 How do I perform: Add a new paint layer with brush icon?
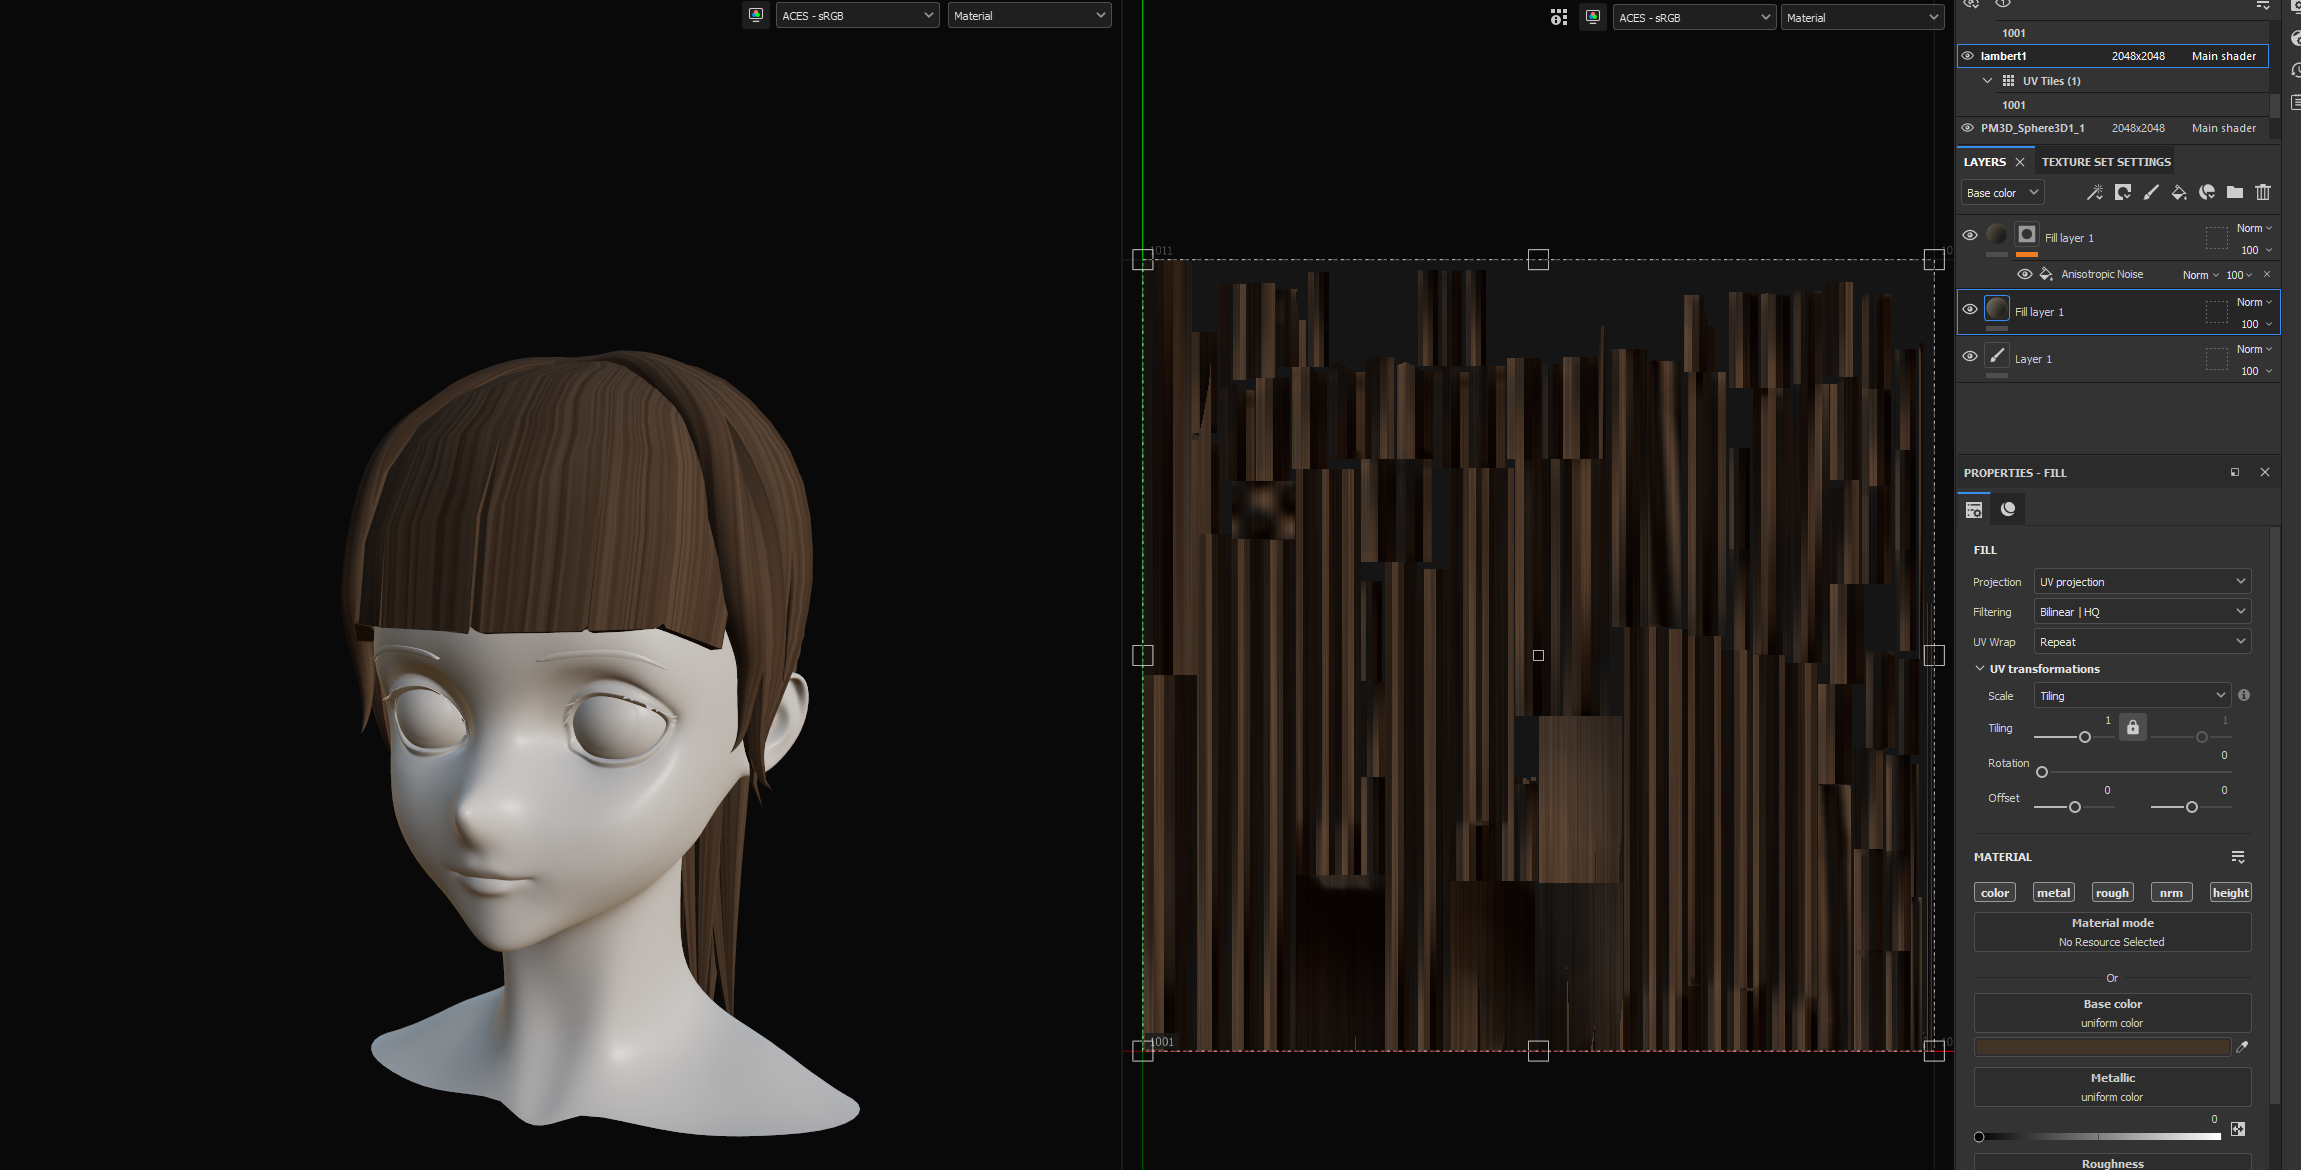pyautogui.click(x=2150, y=192)
